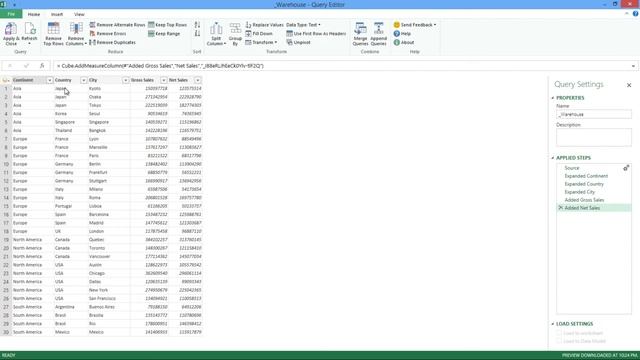The height and width of the screenshot is (360, 640).
Task: Open Data Type dropdown
Action: click(x=303, y=25)
